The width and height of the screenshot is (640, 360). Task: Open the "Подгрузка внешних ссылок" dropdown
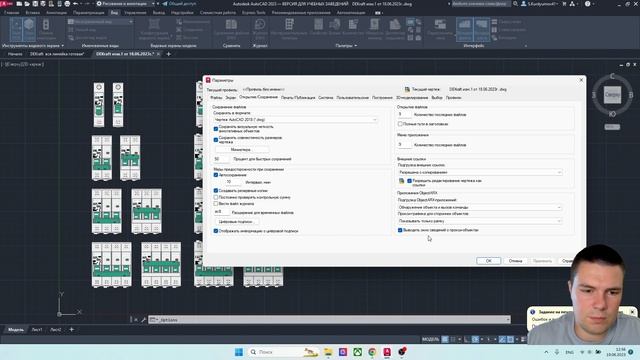[480, 172]
